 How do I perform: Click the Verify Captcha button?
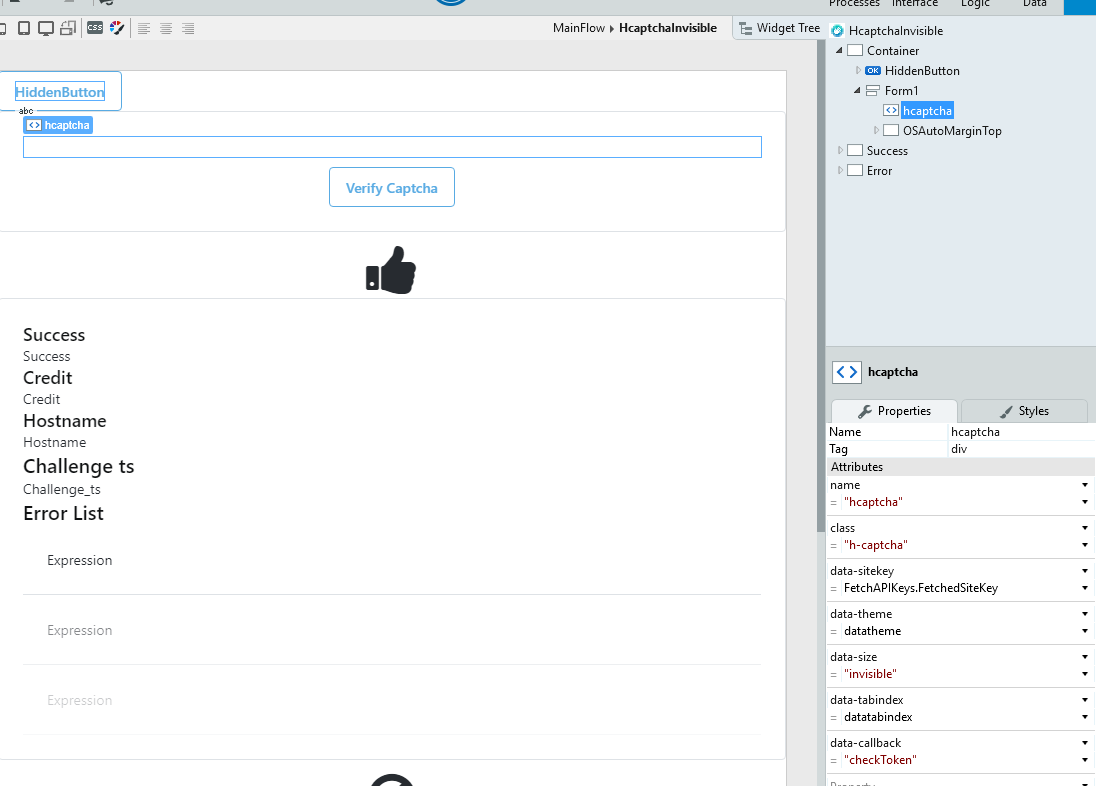[392, 188]
